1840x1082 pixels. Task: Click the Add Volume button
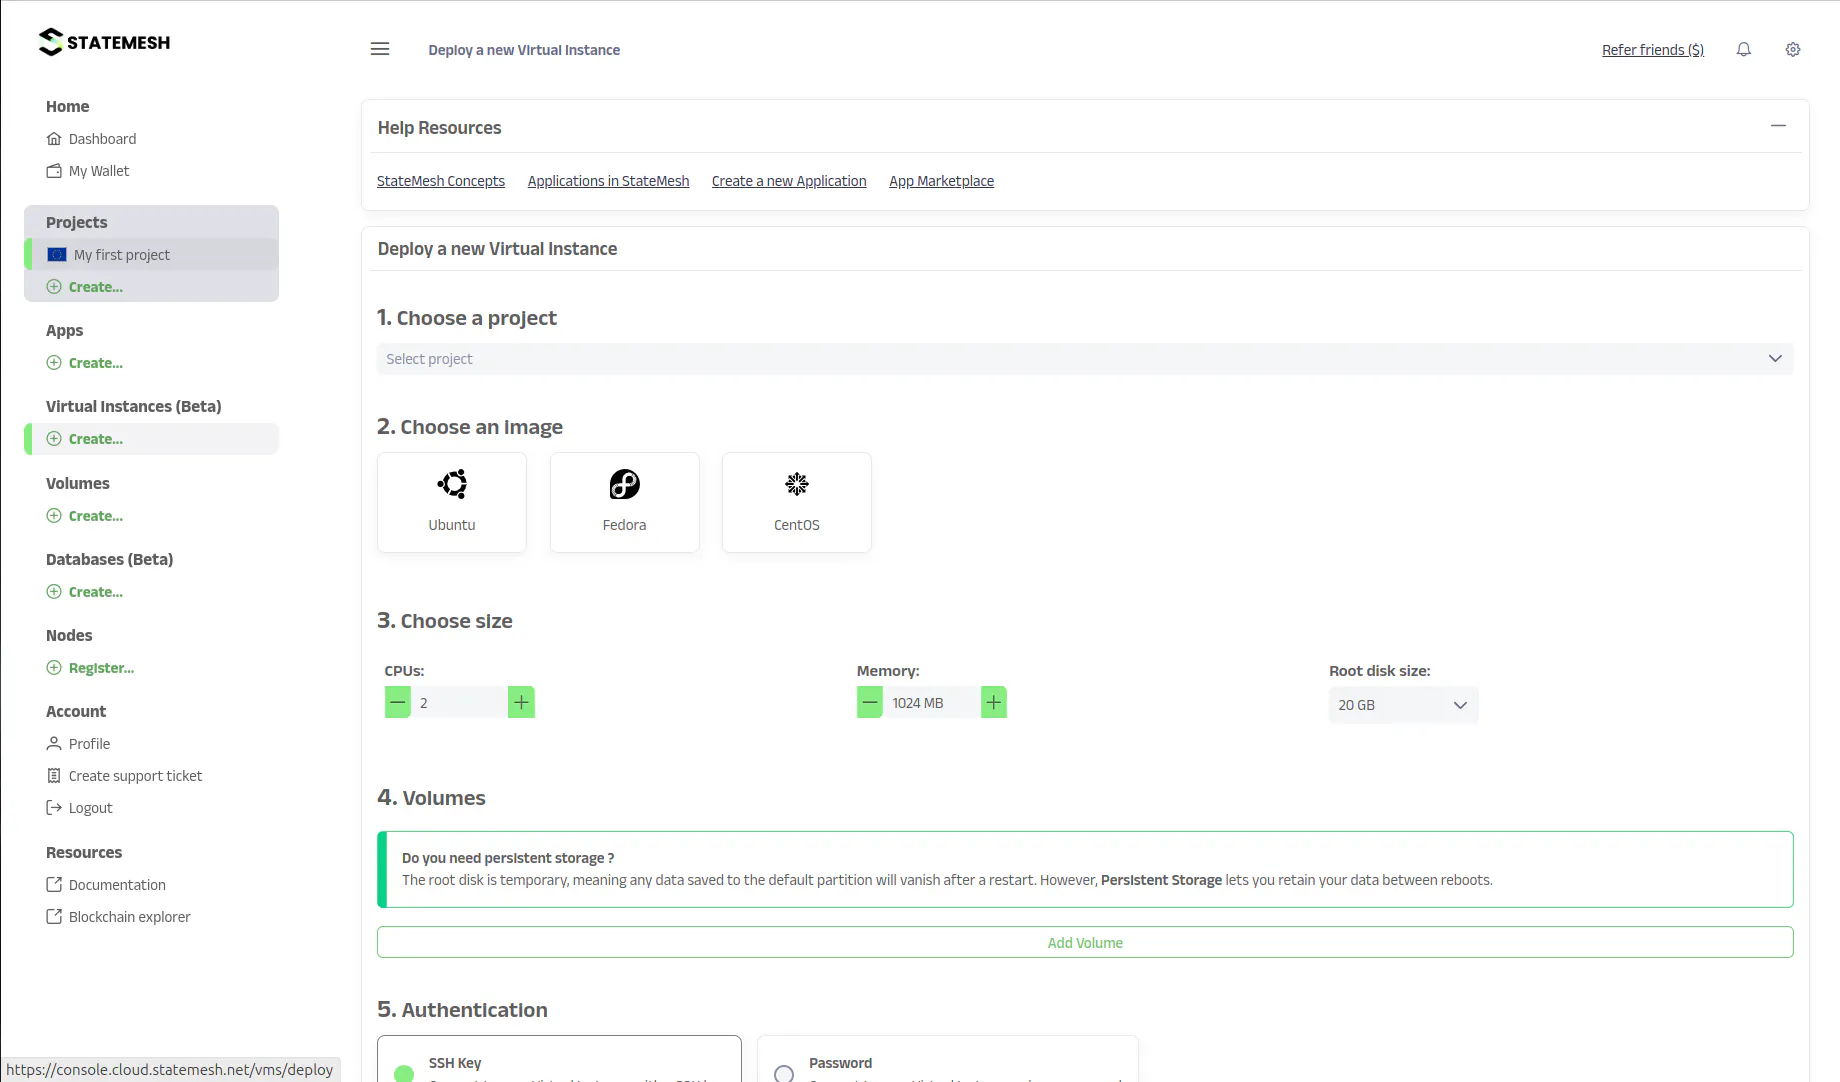pyautogui.click(x=1085, y=942)
